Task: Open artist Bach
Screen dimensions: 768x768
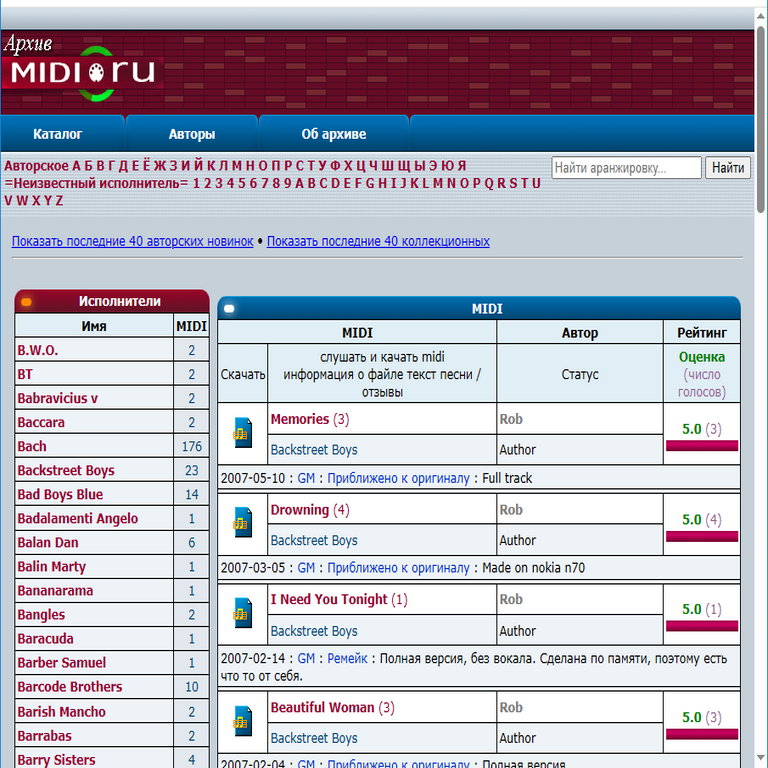Action: (x=32, y=446)
